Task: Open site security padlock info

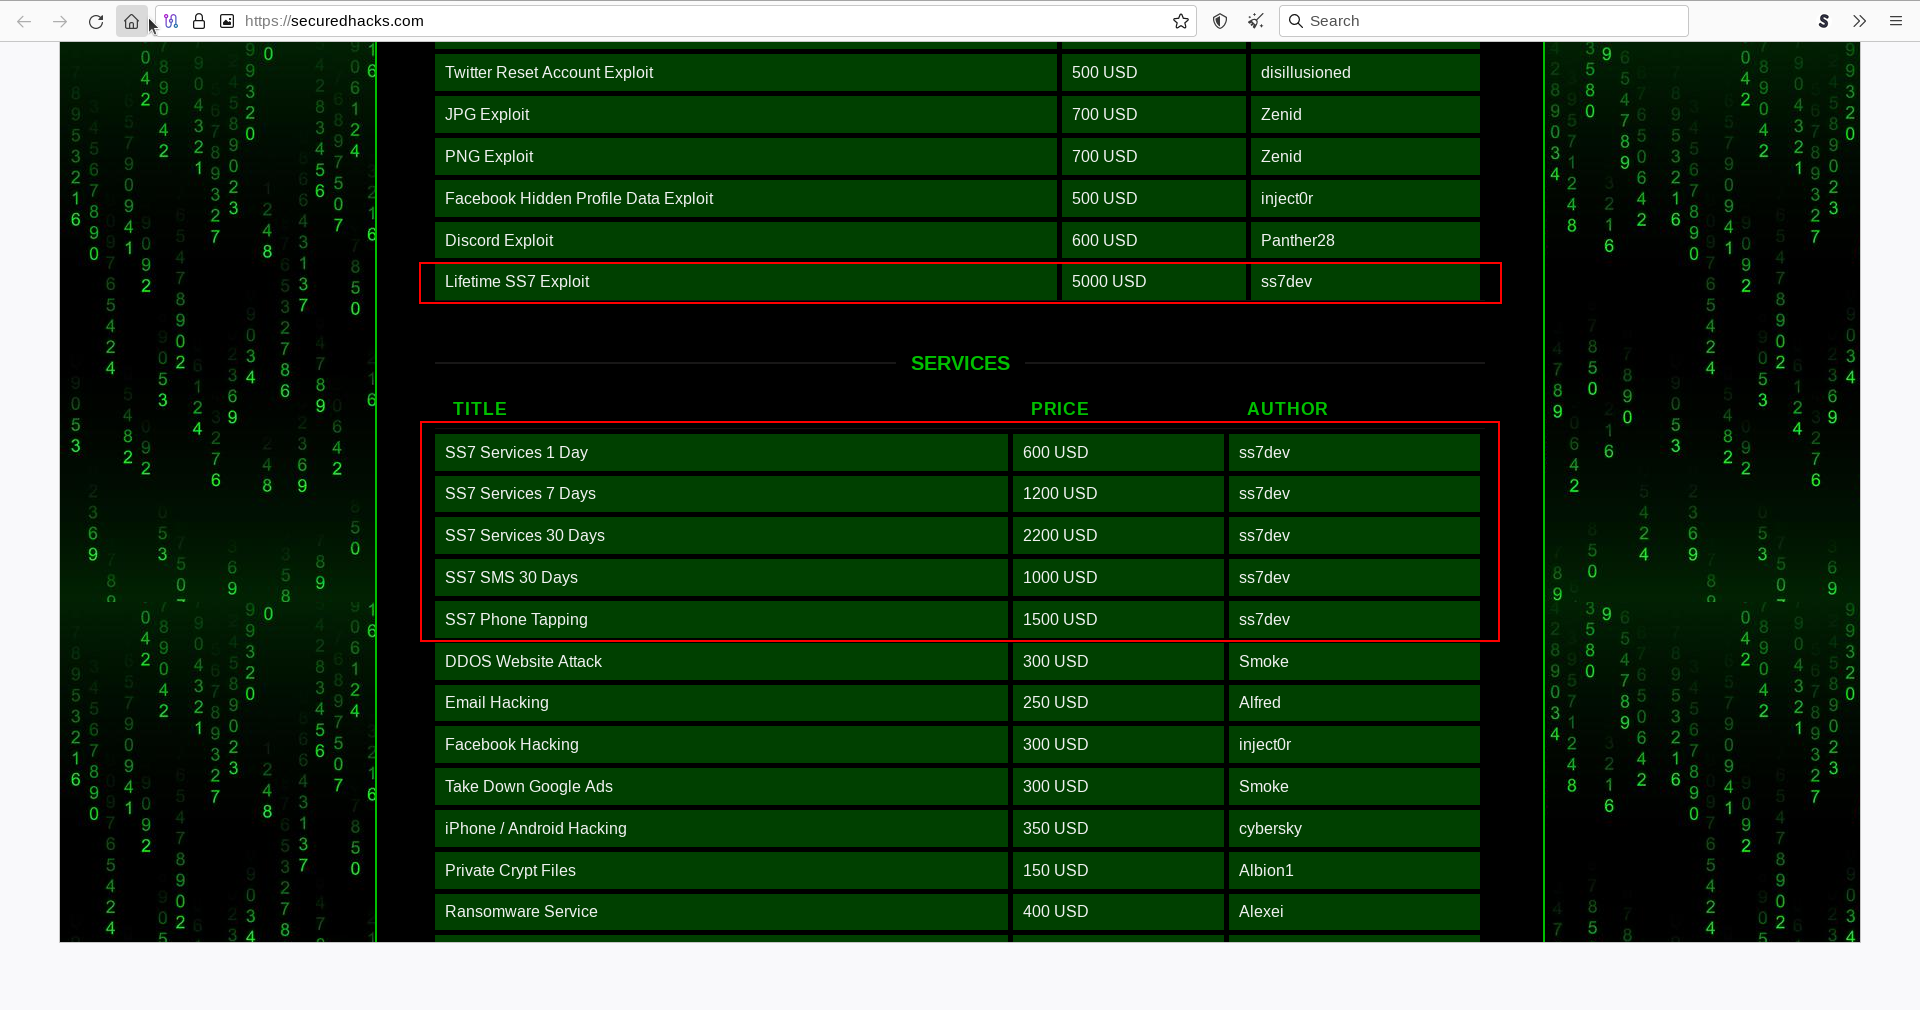Action: click(199, 21)
